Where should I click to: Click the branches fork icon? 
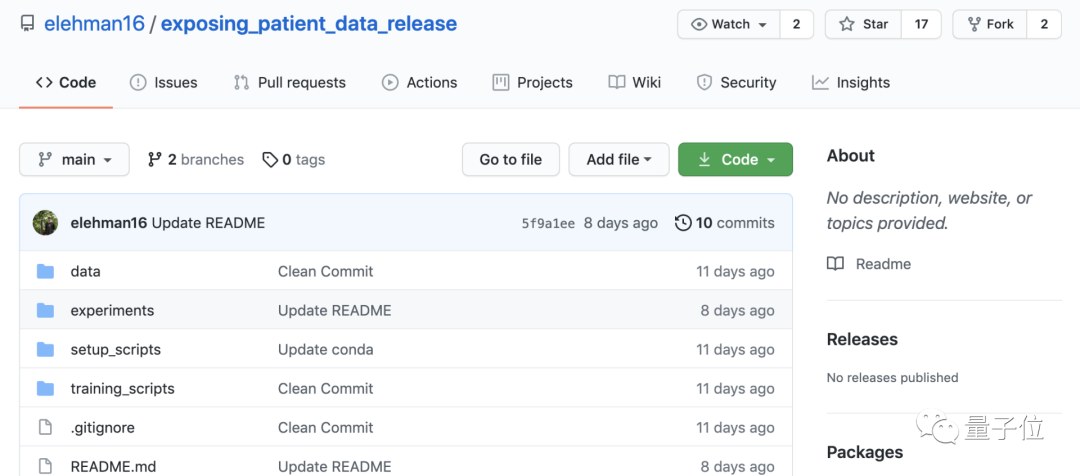(x=155, y=160)
